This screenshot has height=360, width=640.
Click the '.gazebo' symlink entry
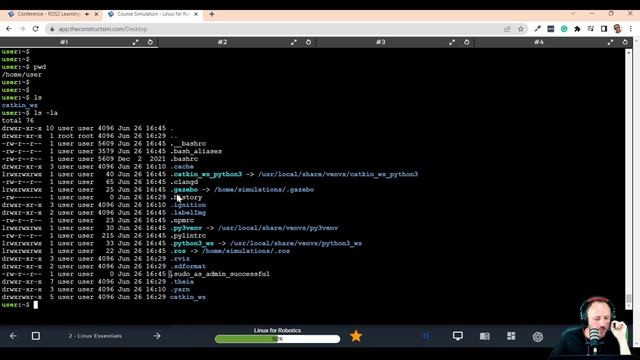[x=184, y=190]
